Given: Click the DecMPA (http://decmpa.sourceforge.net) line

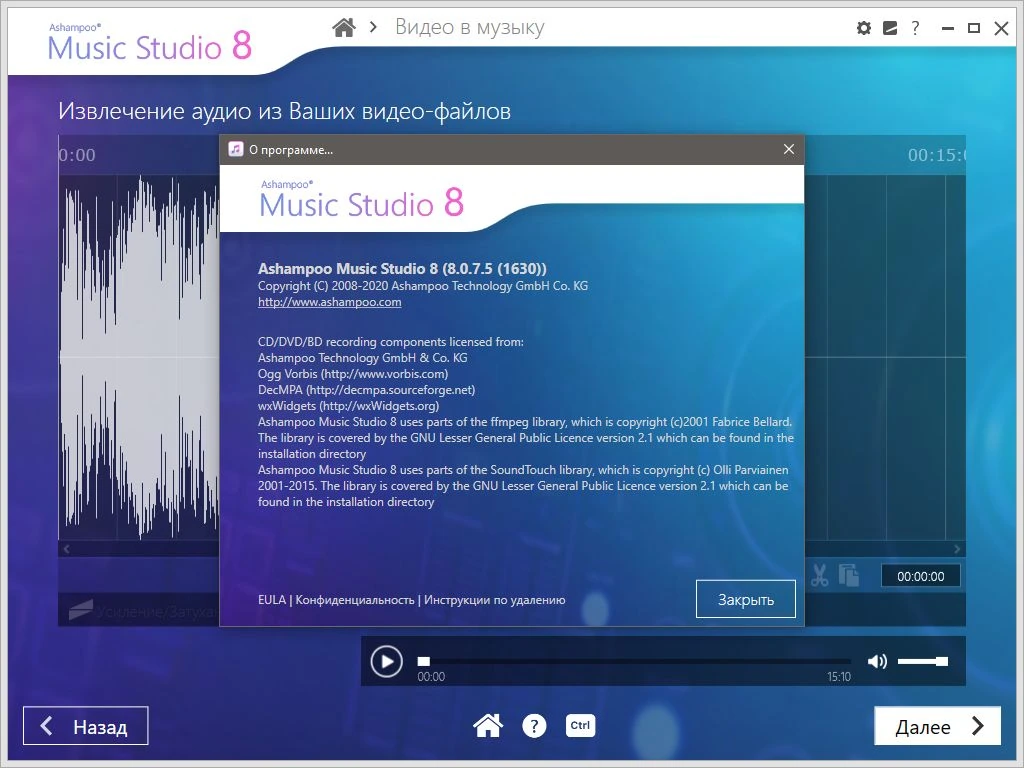Looking at the screenshot, I should coord(366,390).
